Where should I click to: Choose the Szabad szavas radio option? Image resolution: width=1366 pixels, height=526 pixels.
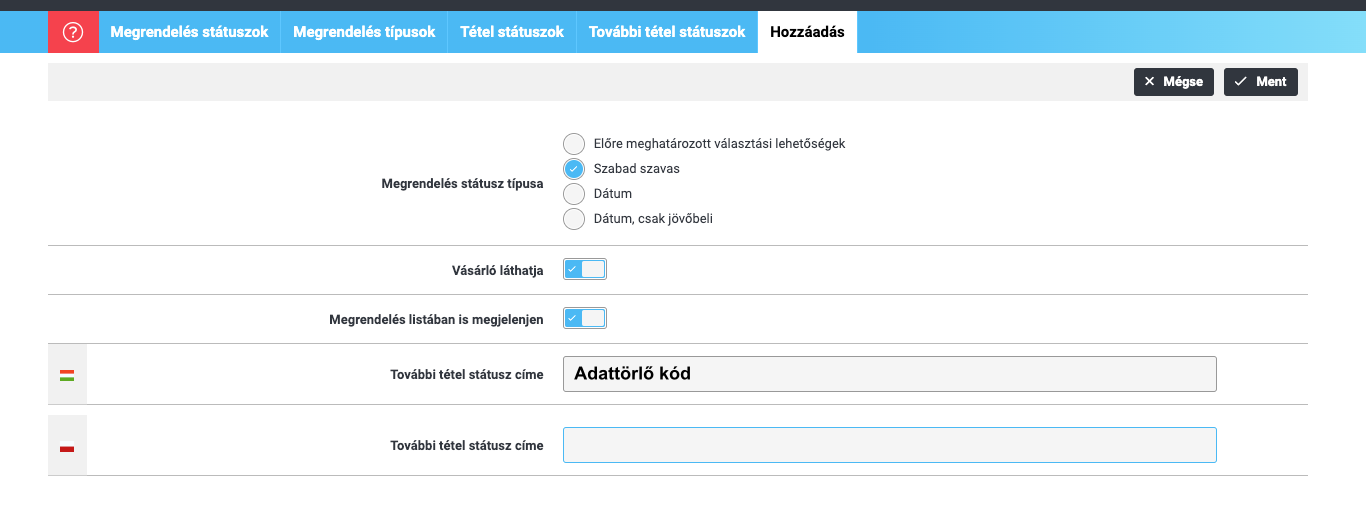574,169
